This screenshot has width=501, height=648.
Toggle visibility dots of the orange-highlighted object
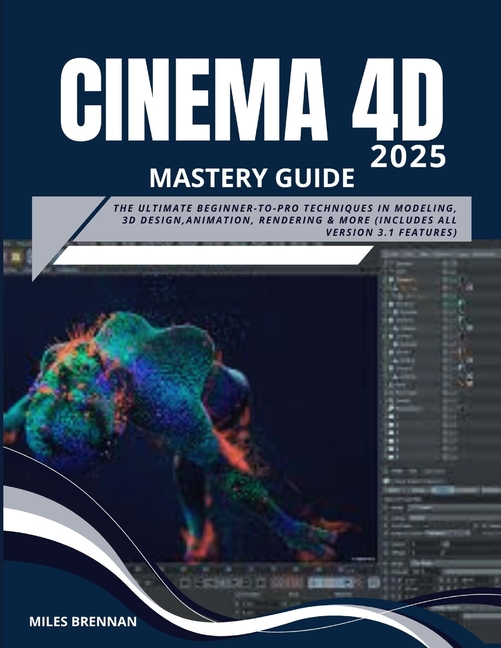[449, 280]
